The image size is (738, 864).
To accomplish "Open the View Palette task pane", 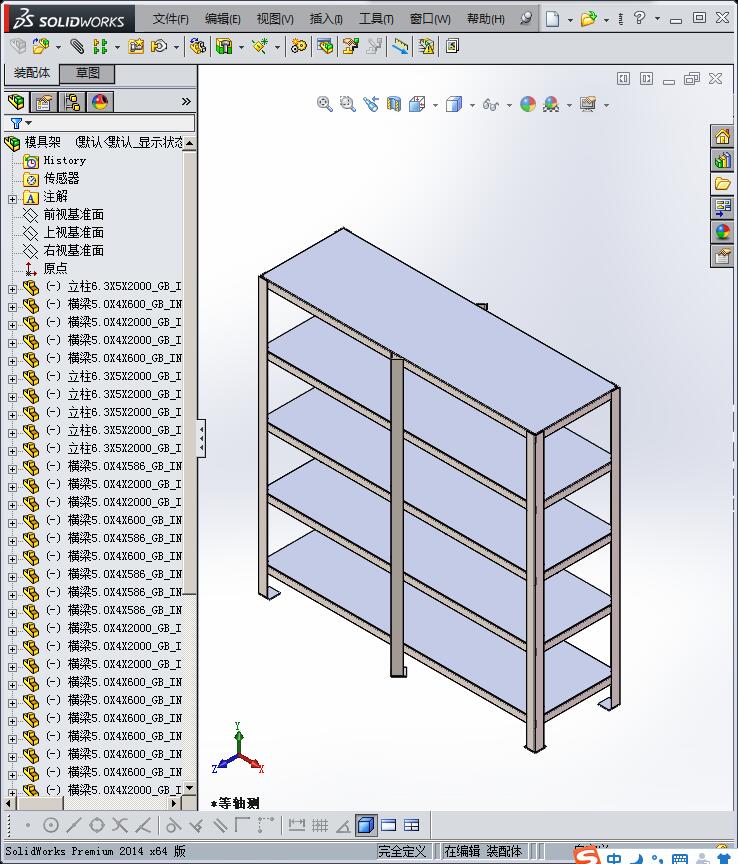I will (723, 208).
